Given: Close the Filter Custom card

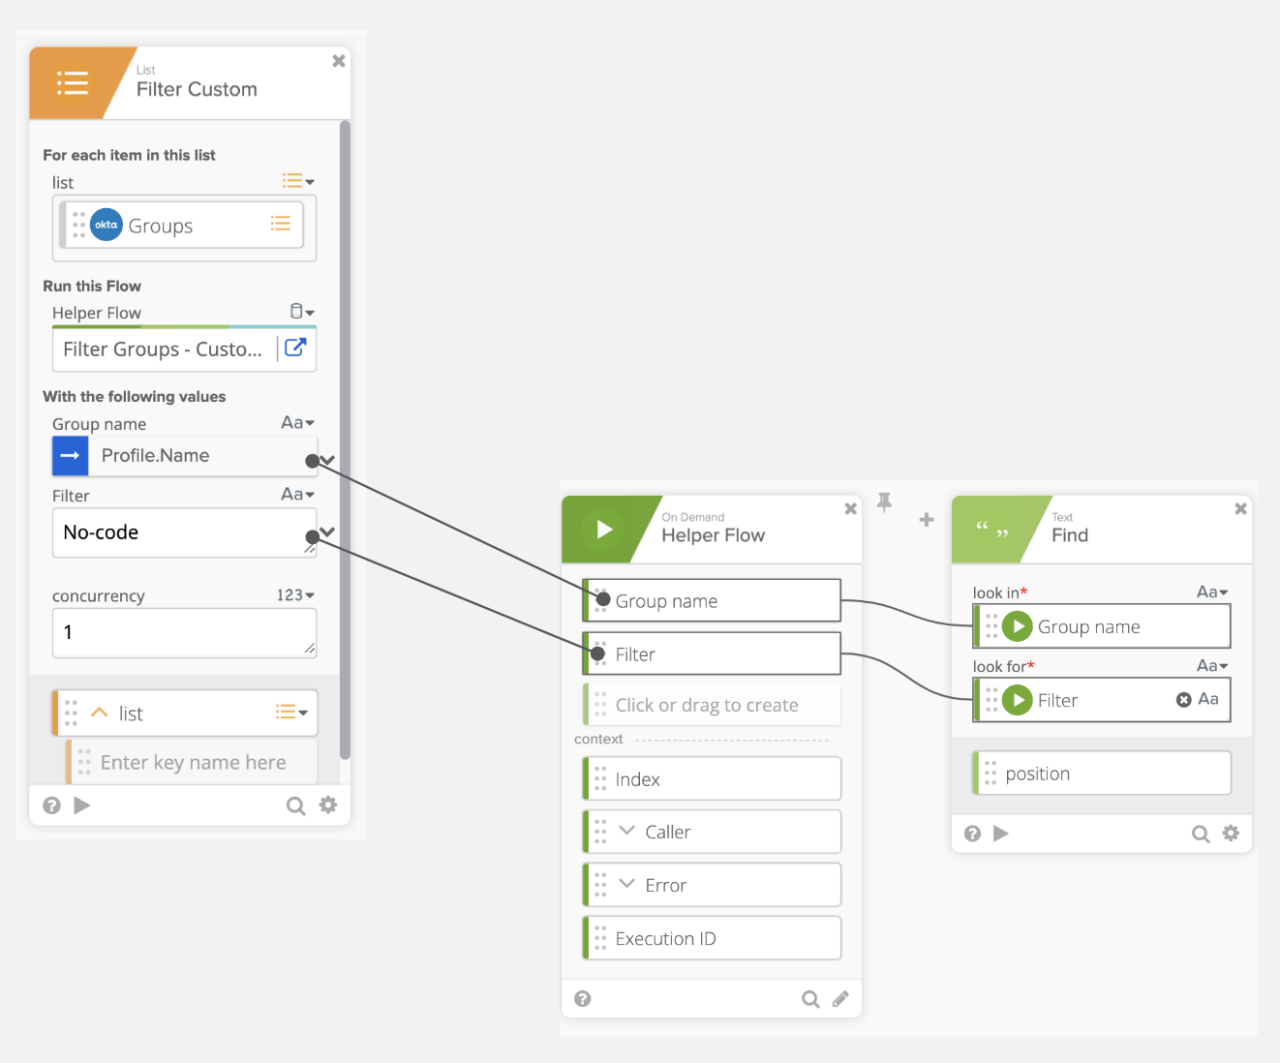Looking at the screenshot, I should tap(339, 61).
